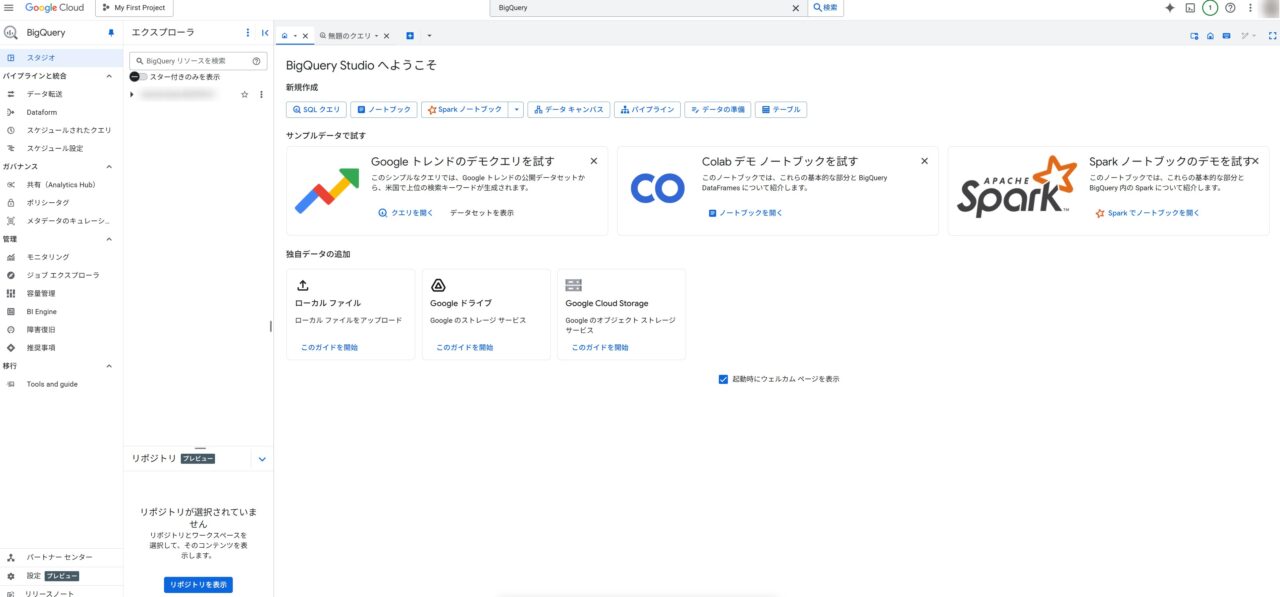This screenshot has height=597, width=1280.
Task: Toggle full screen editor mode
Action: 1272,35
